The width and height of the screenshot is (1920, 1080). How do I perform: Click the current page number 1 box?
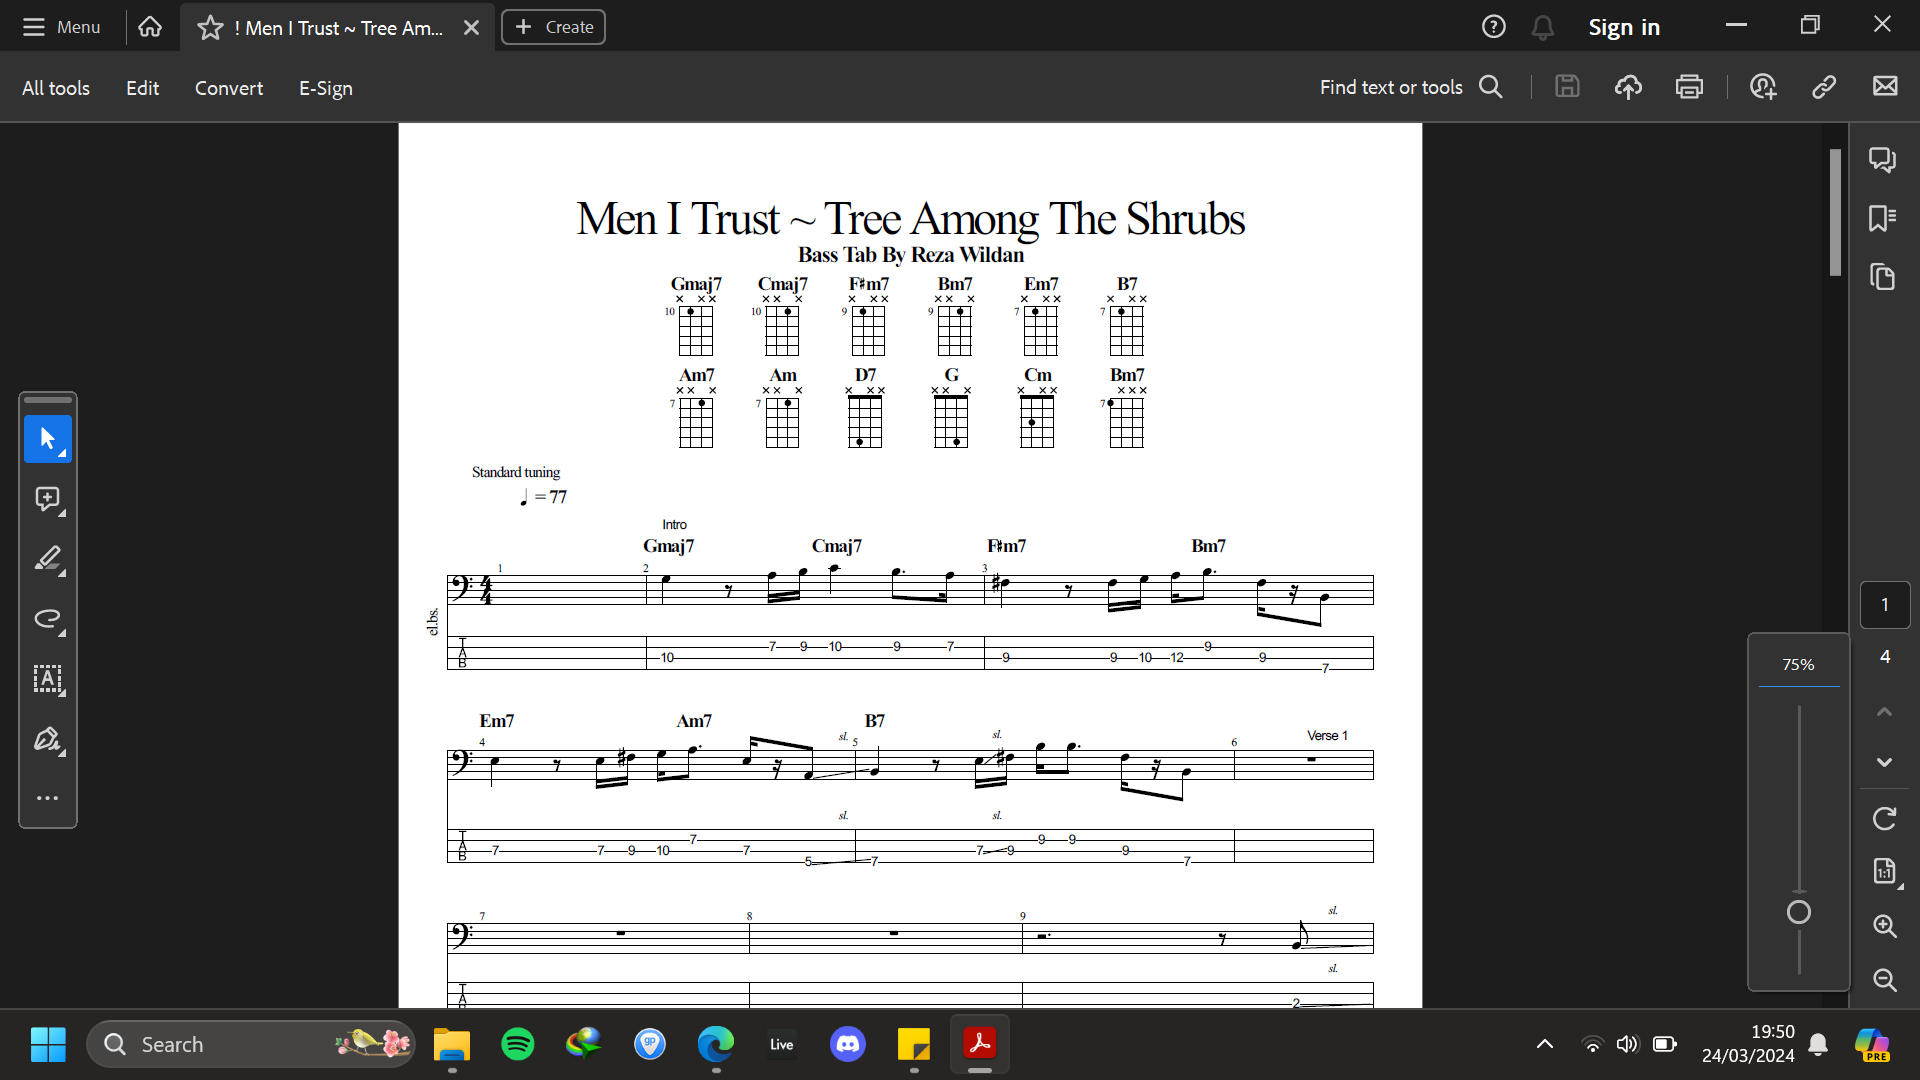coord(1885,605)
